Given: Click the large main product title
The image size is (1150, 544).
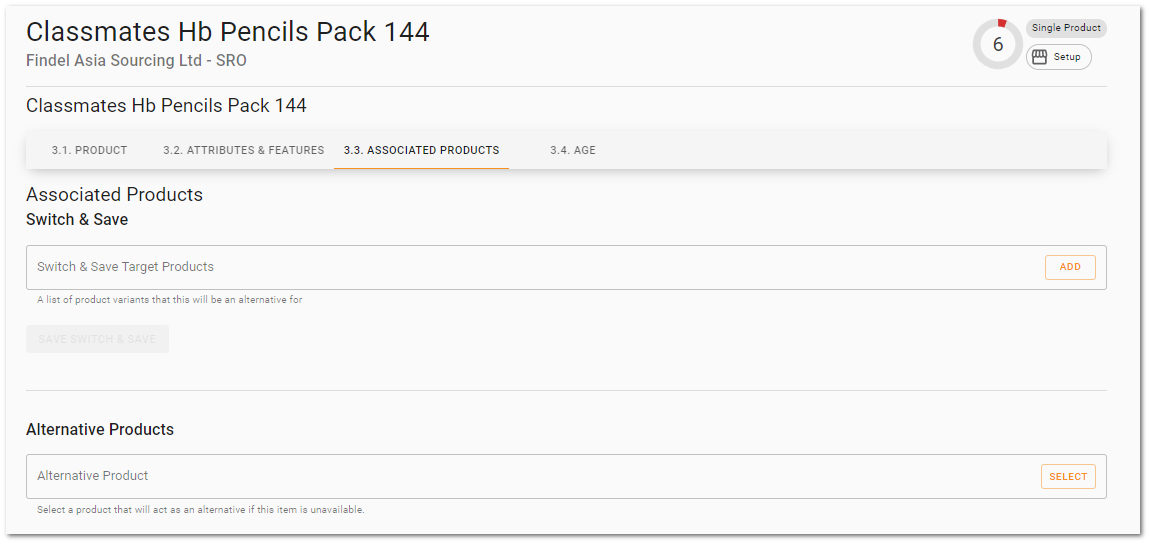Looking at the screenshot, I should [x=228, y=32].
